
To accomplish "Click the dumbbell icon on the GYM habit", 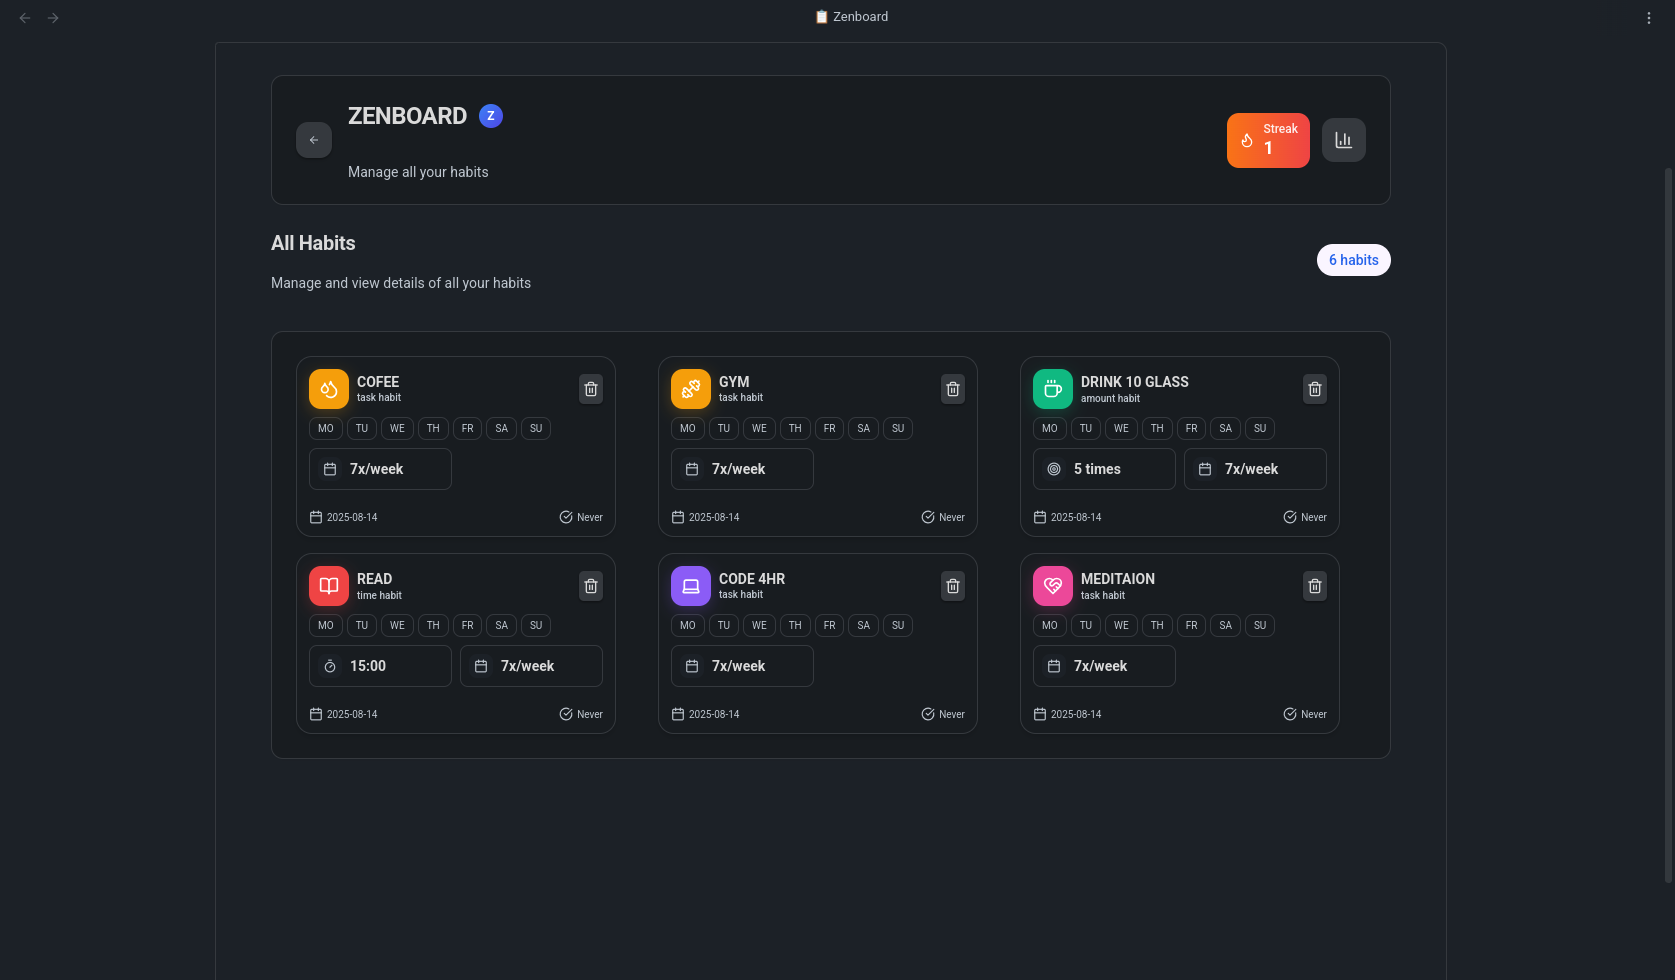I will point(690,388).
